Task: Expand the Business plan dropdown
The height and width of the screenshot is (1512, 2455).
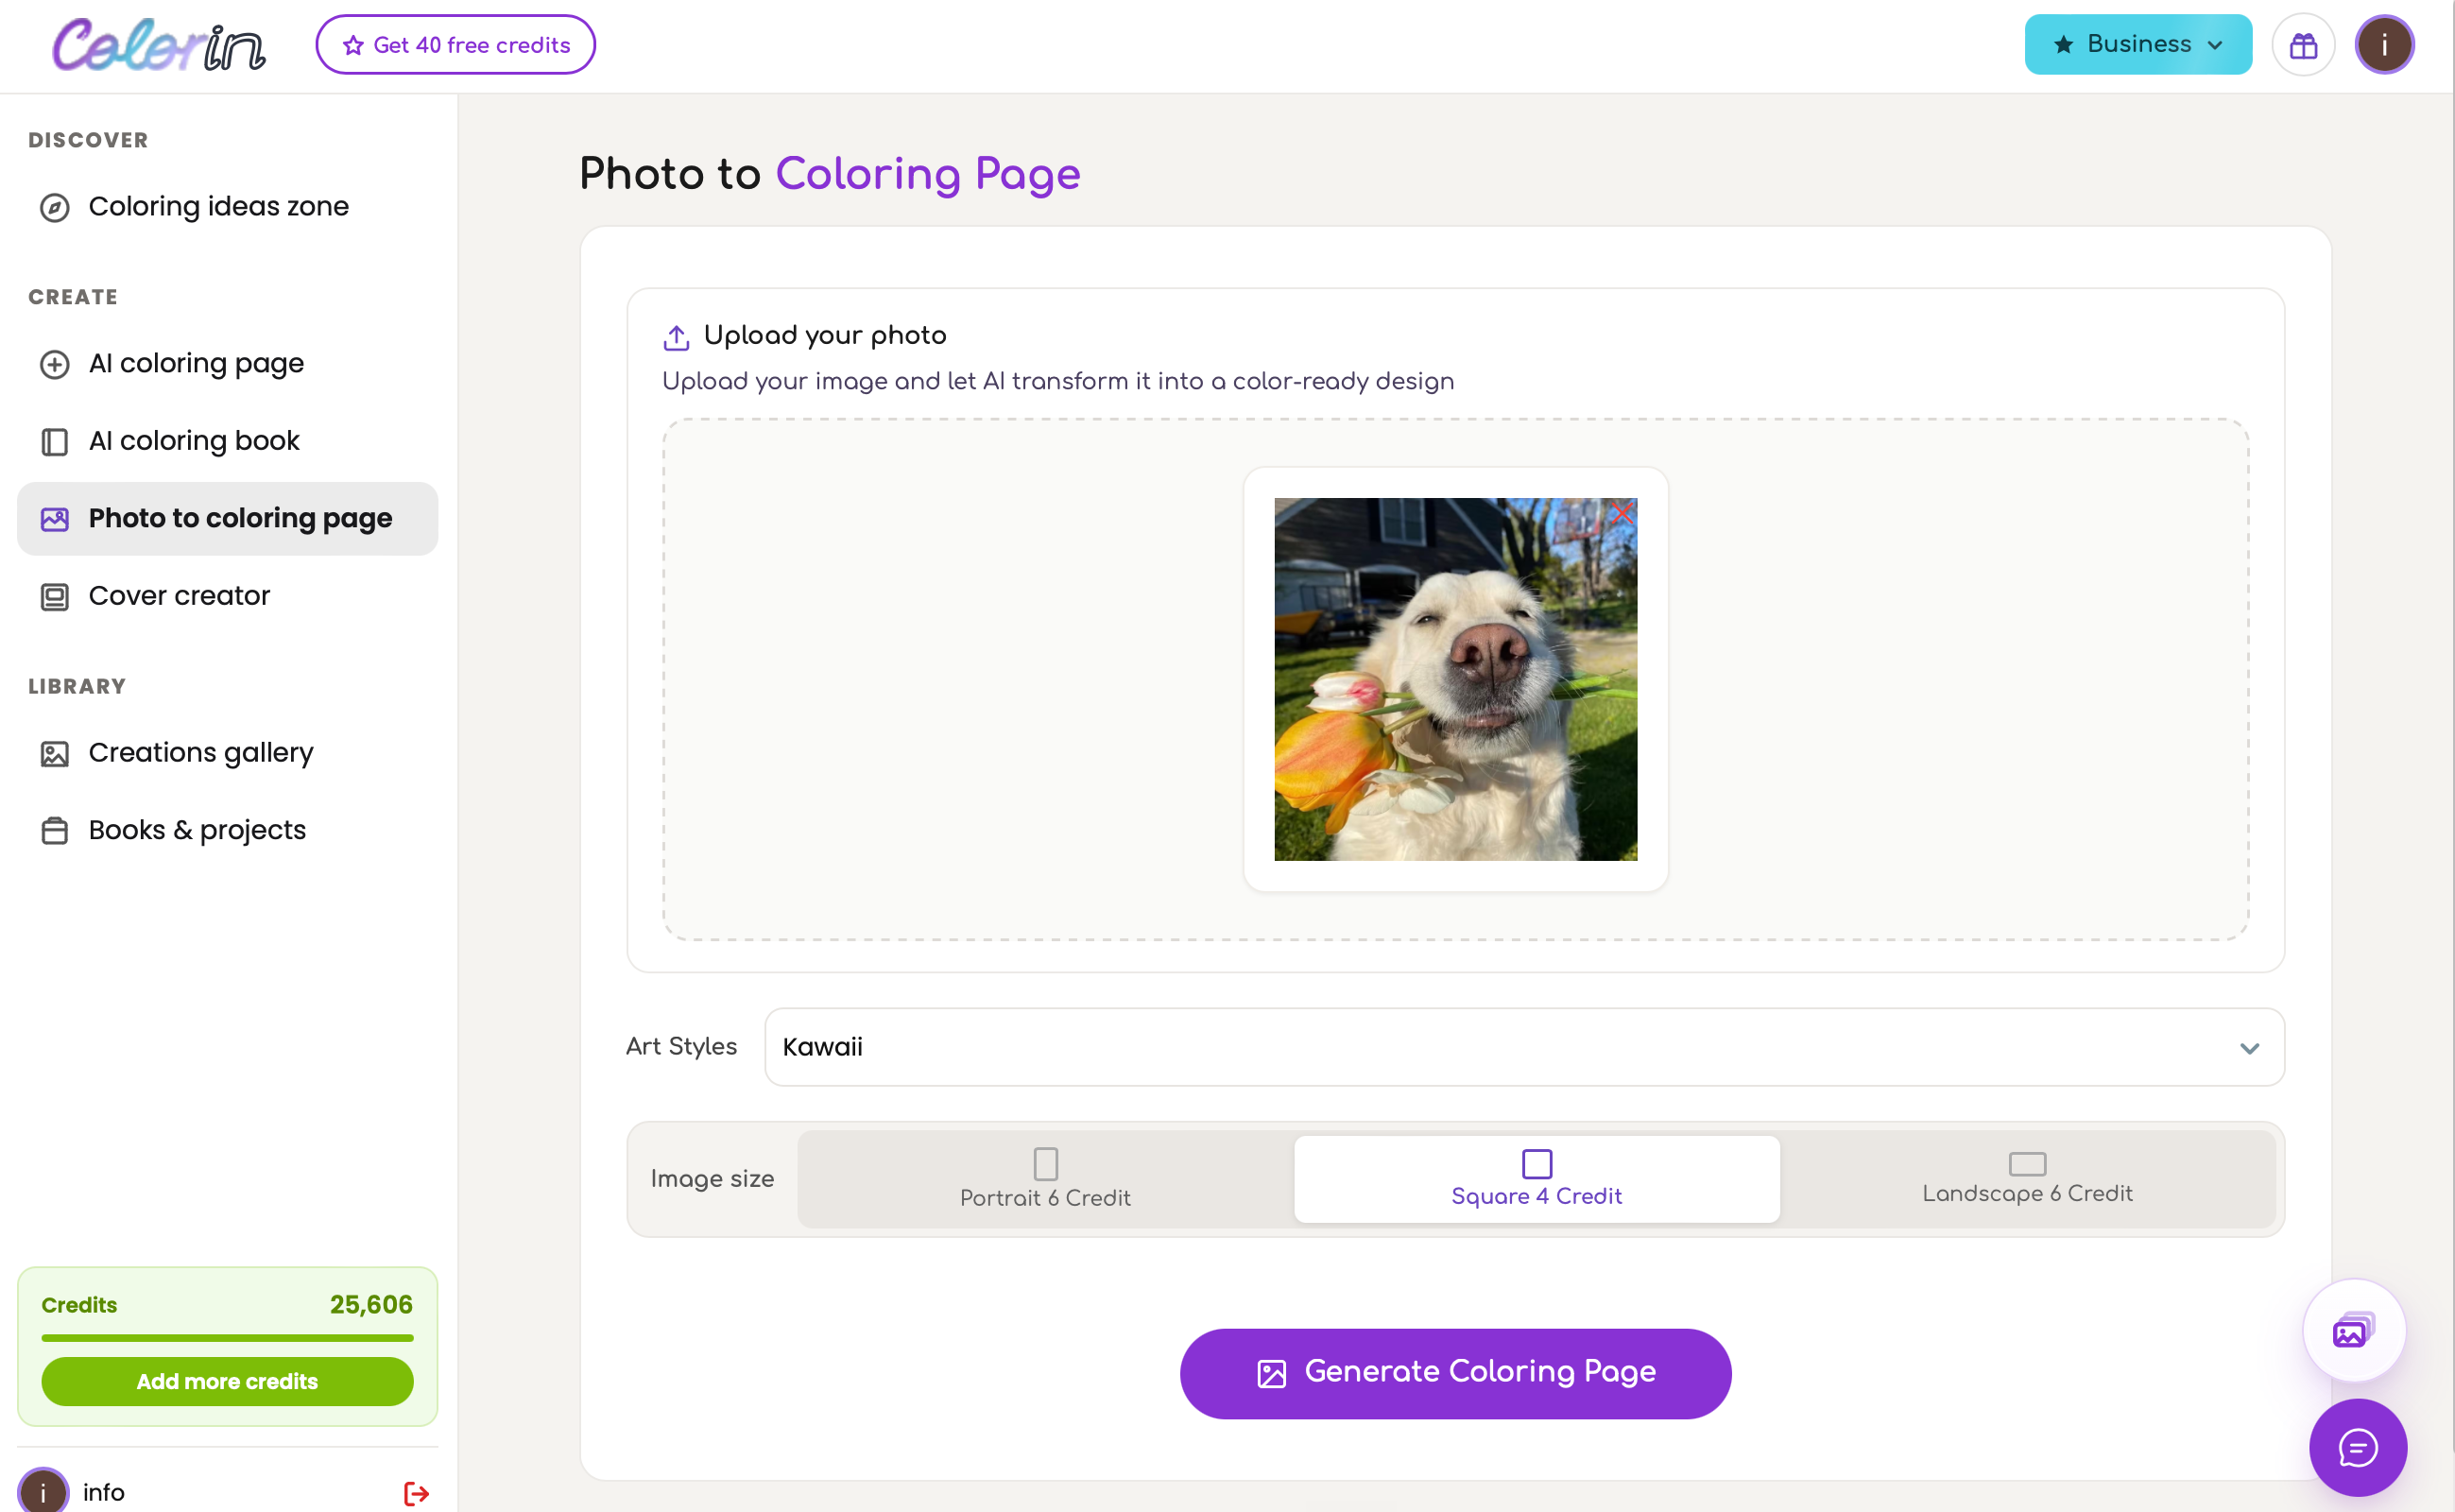Action: [x=2138, y=45]
